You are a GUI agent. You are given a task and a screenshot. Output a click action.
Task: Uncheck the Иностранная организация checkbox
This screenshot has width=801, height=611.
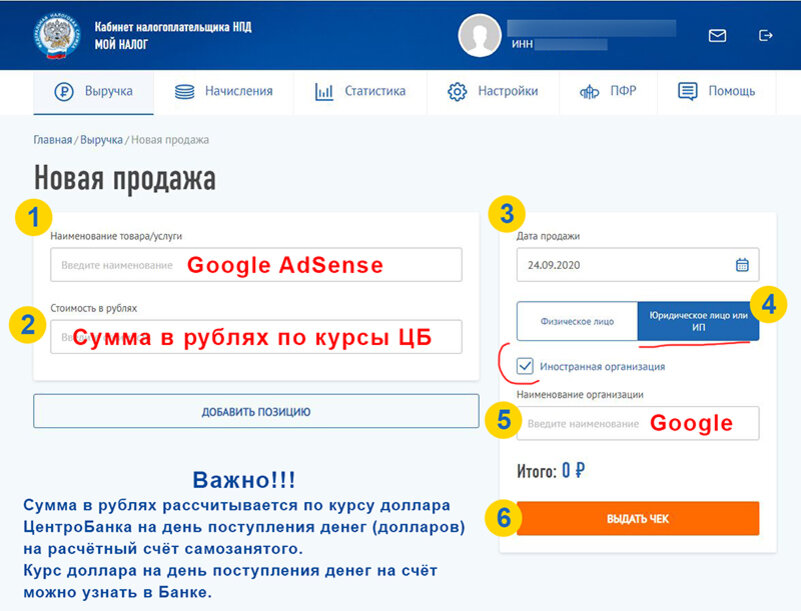coord(525,366)
